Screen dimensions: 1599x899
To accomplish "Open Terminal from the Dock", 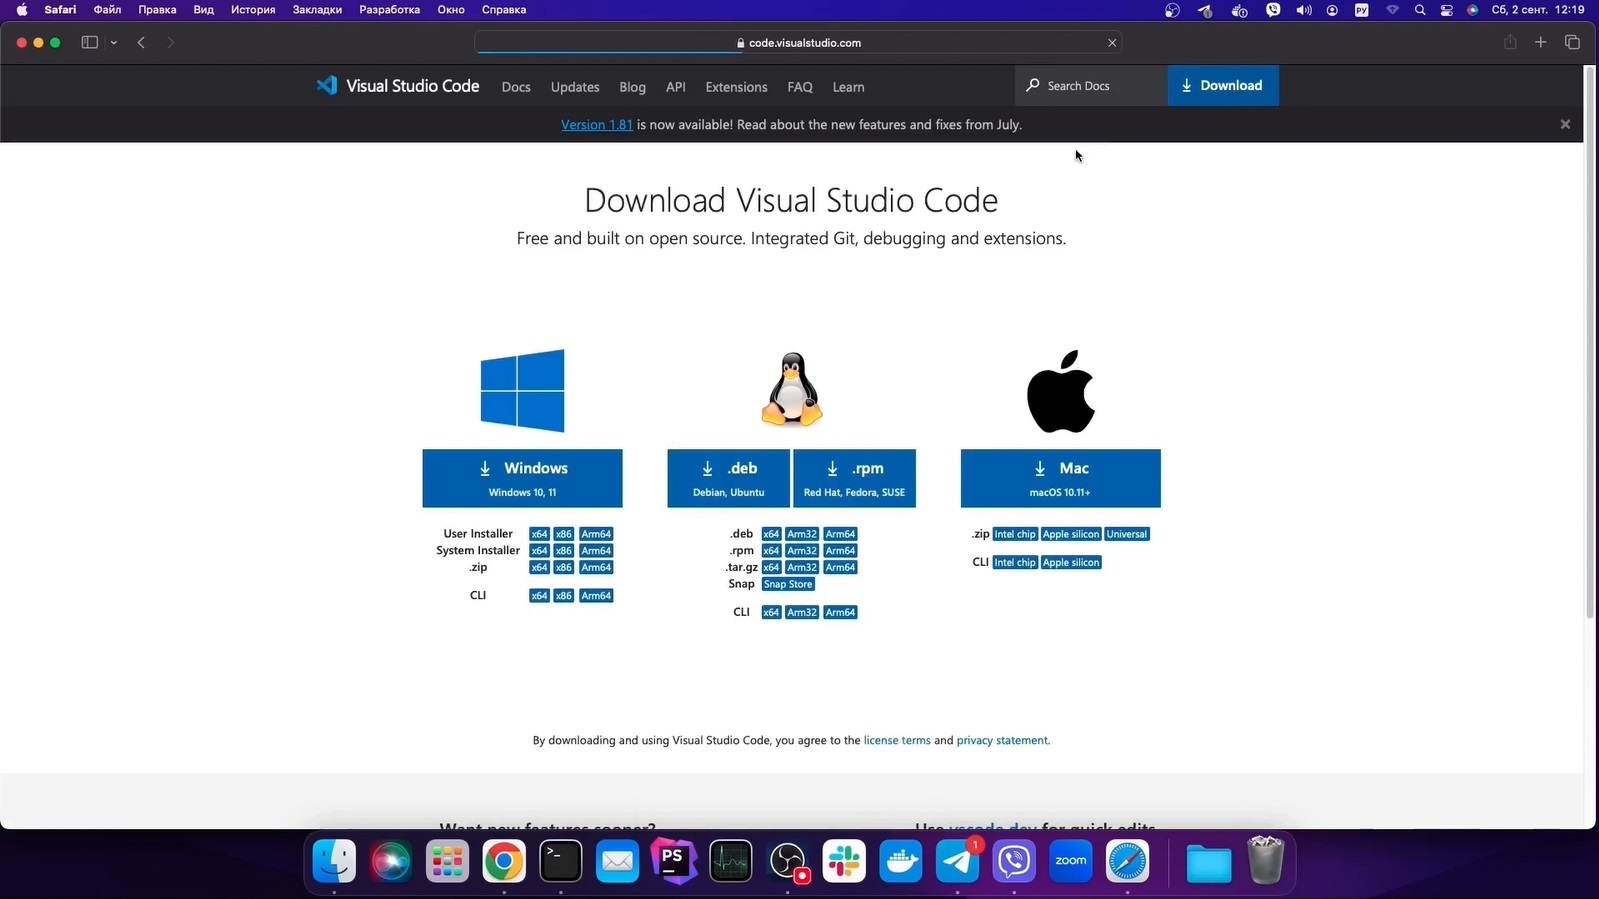I will pos(561,861).
